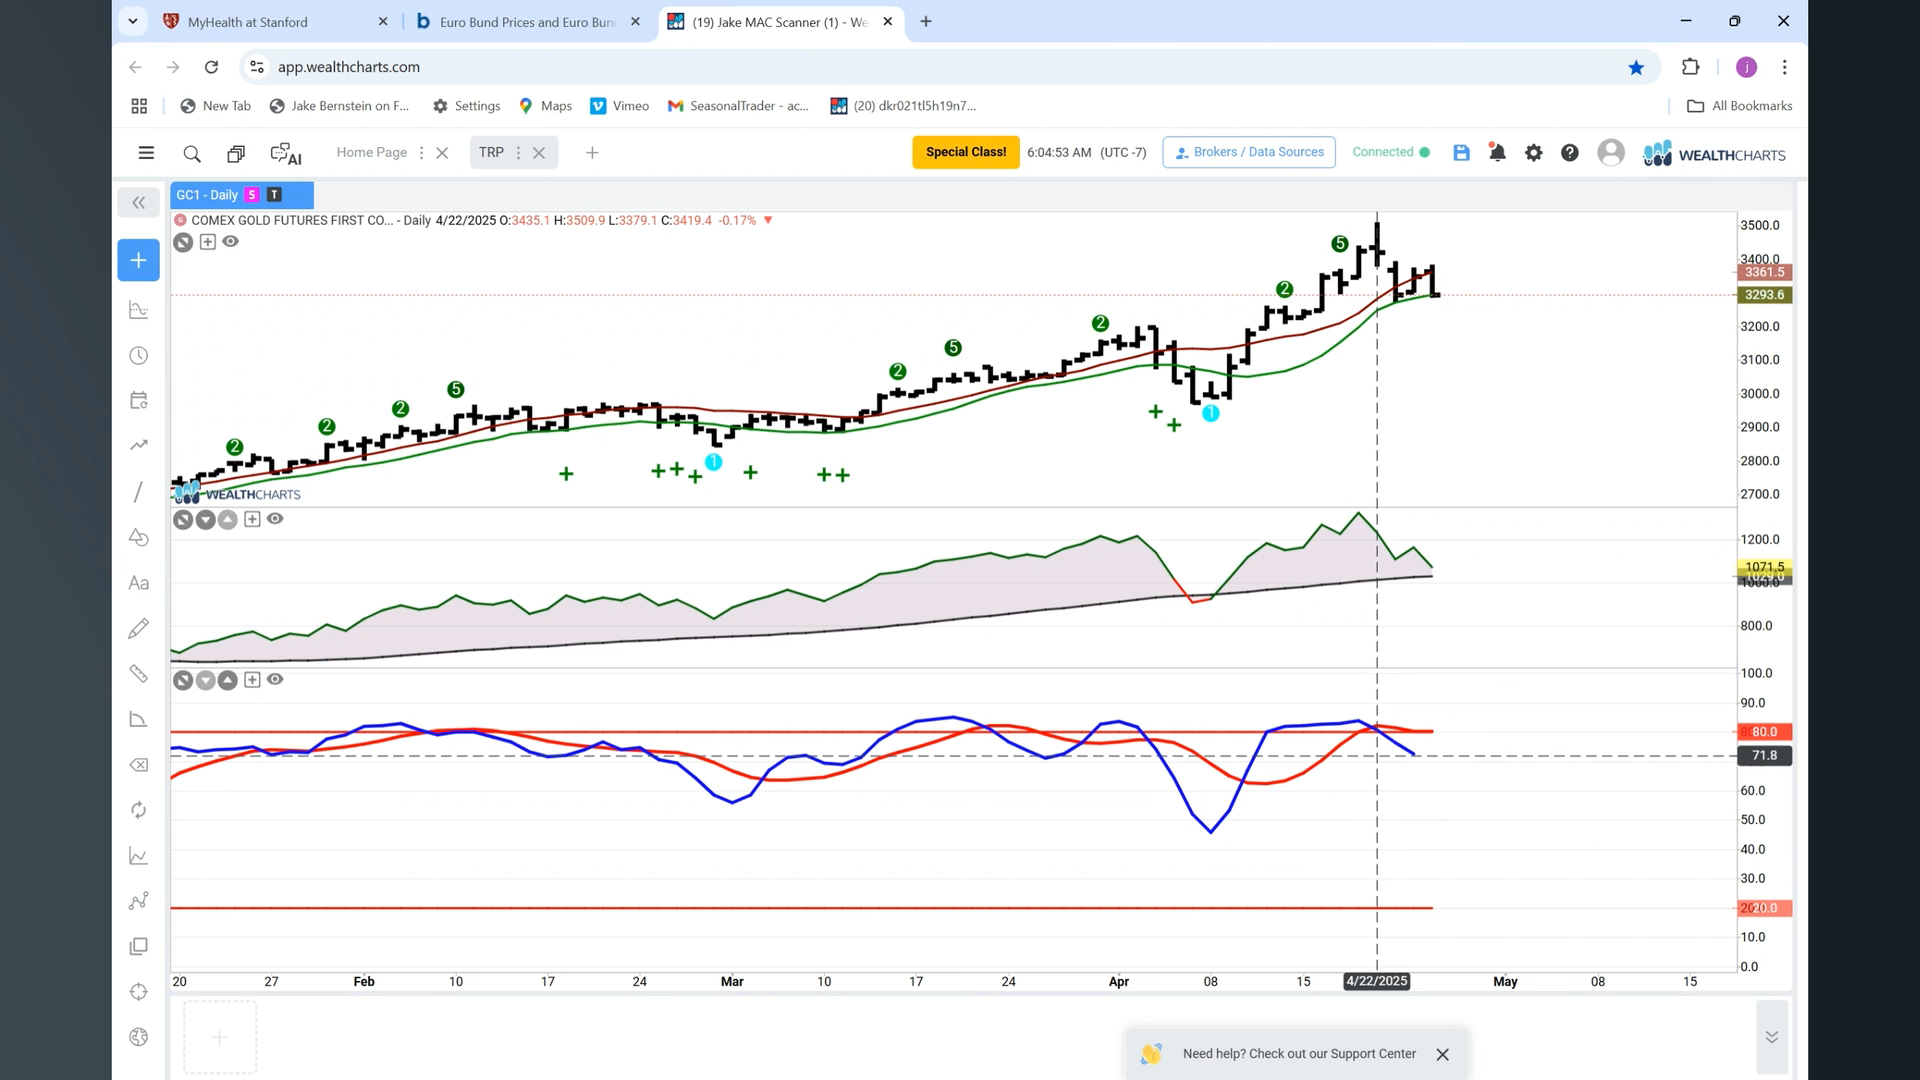Image resolution: width=1920 pixels, height=1080 pixels.
Task: Click the empty add-widget plus placeholder
Action: point(220,1037)
